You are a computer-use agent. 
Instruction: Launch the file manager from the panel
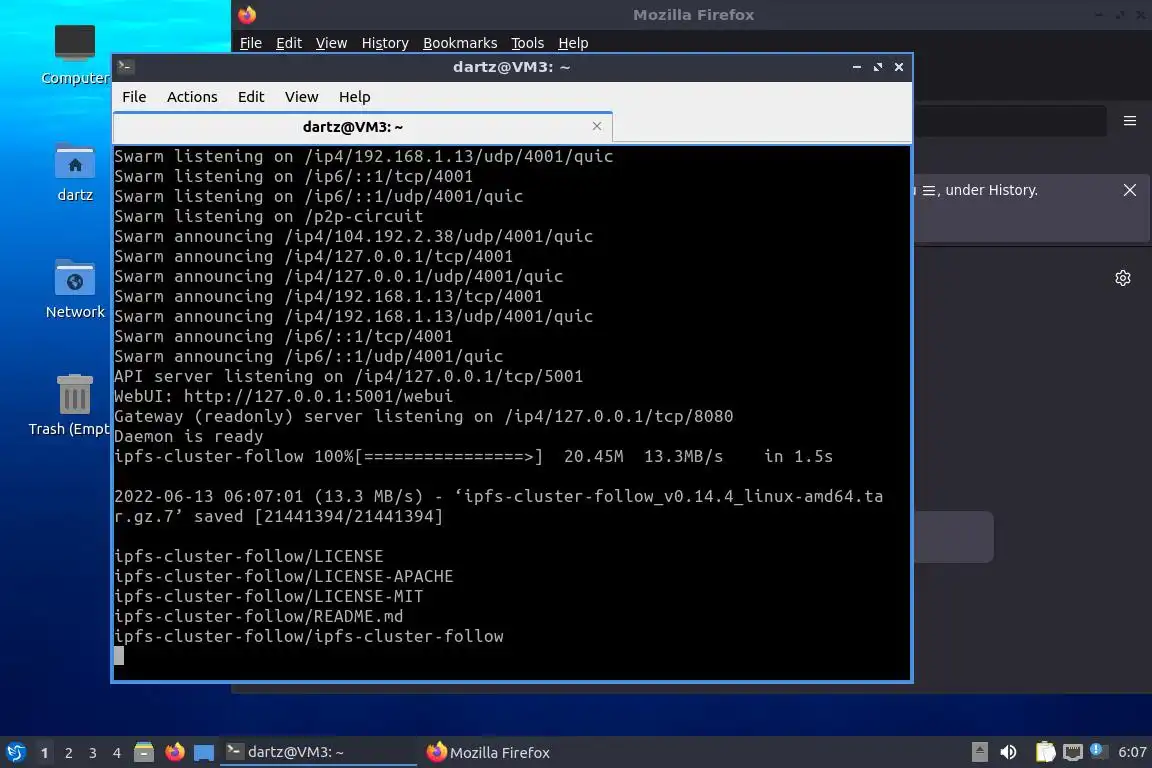pyautogui.click(x=144, y=752)
